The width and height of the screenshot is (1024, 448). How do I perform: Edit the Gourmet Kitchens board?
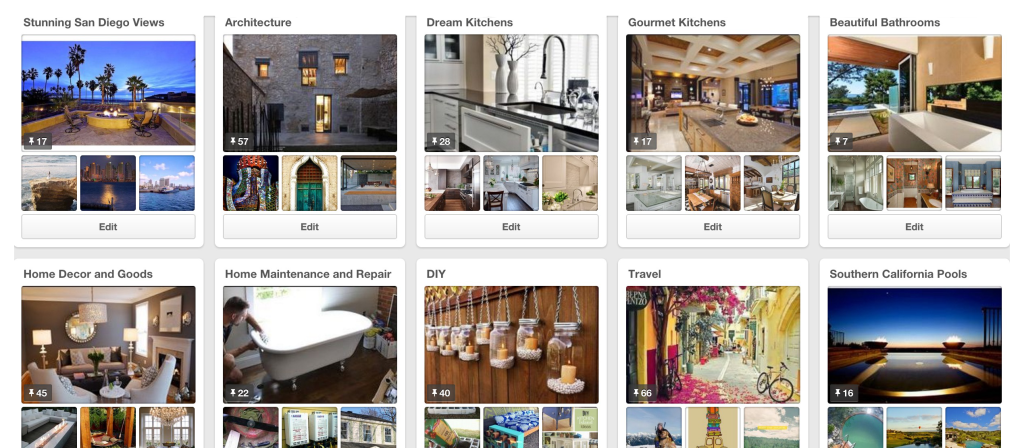click(712, 227)
